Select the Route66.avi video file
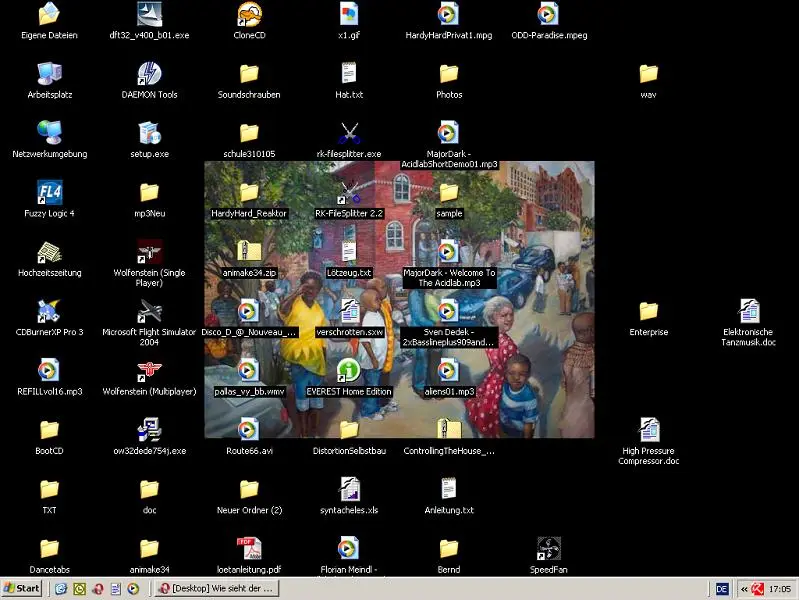This screenshot has width=799, height=600. (x=249, y=430)
